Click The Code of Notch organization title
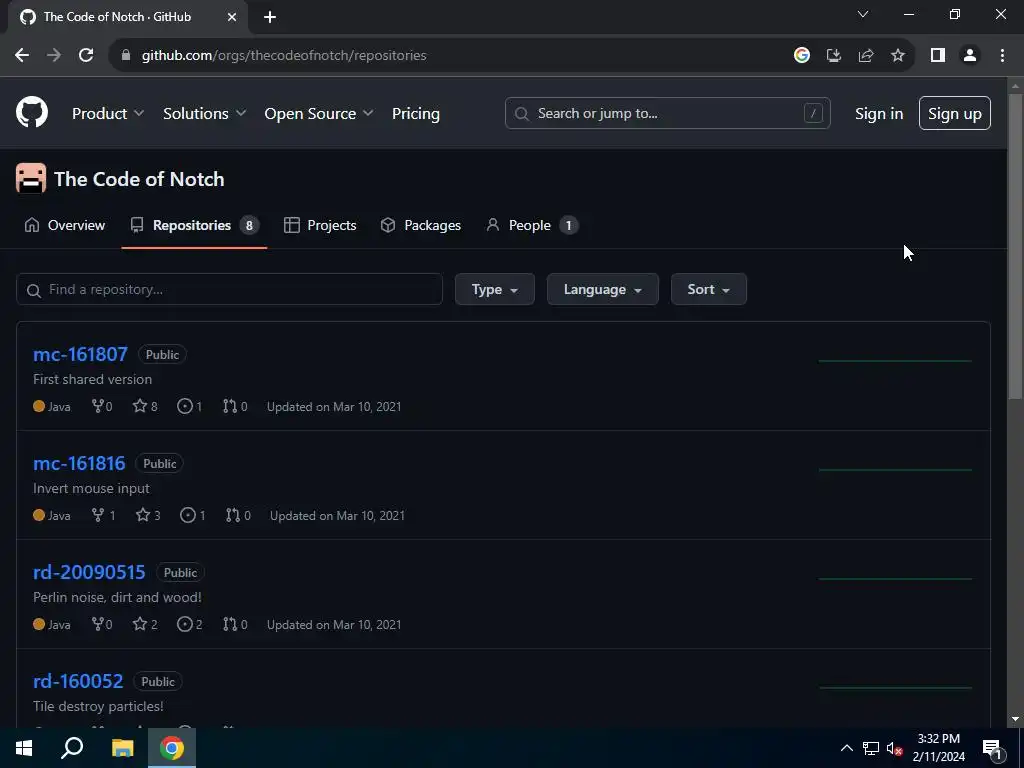 click(139, 179)
